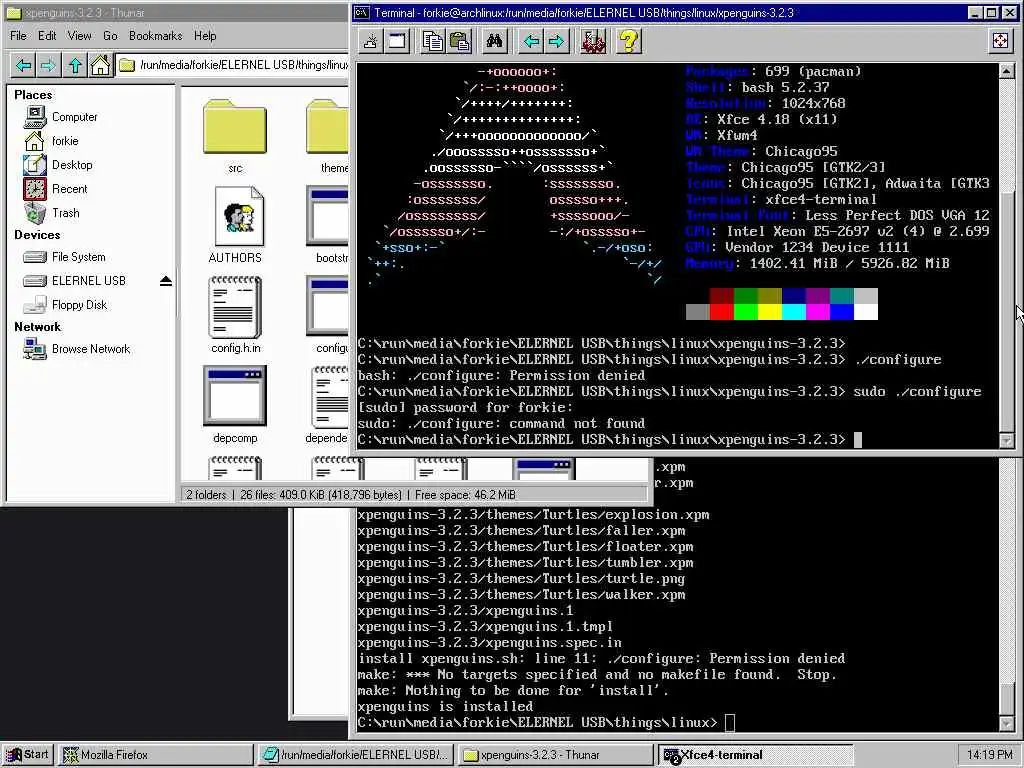Click back terminal scrollbar down arrow

1006,723
